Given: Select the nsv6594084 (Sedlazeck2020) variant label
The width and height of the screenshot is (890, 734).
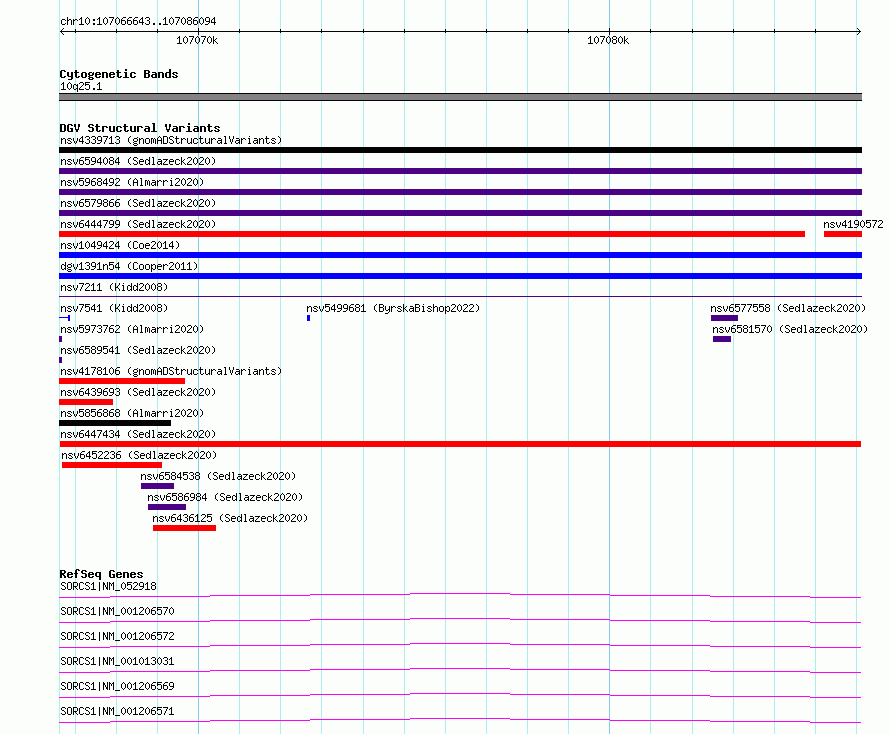Looking at the screenshot, I should point(138,161).
